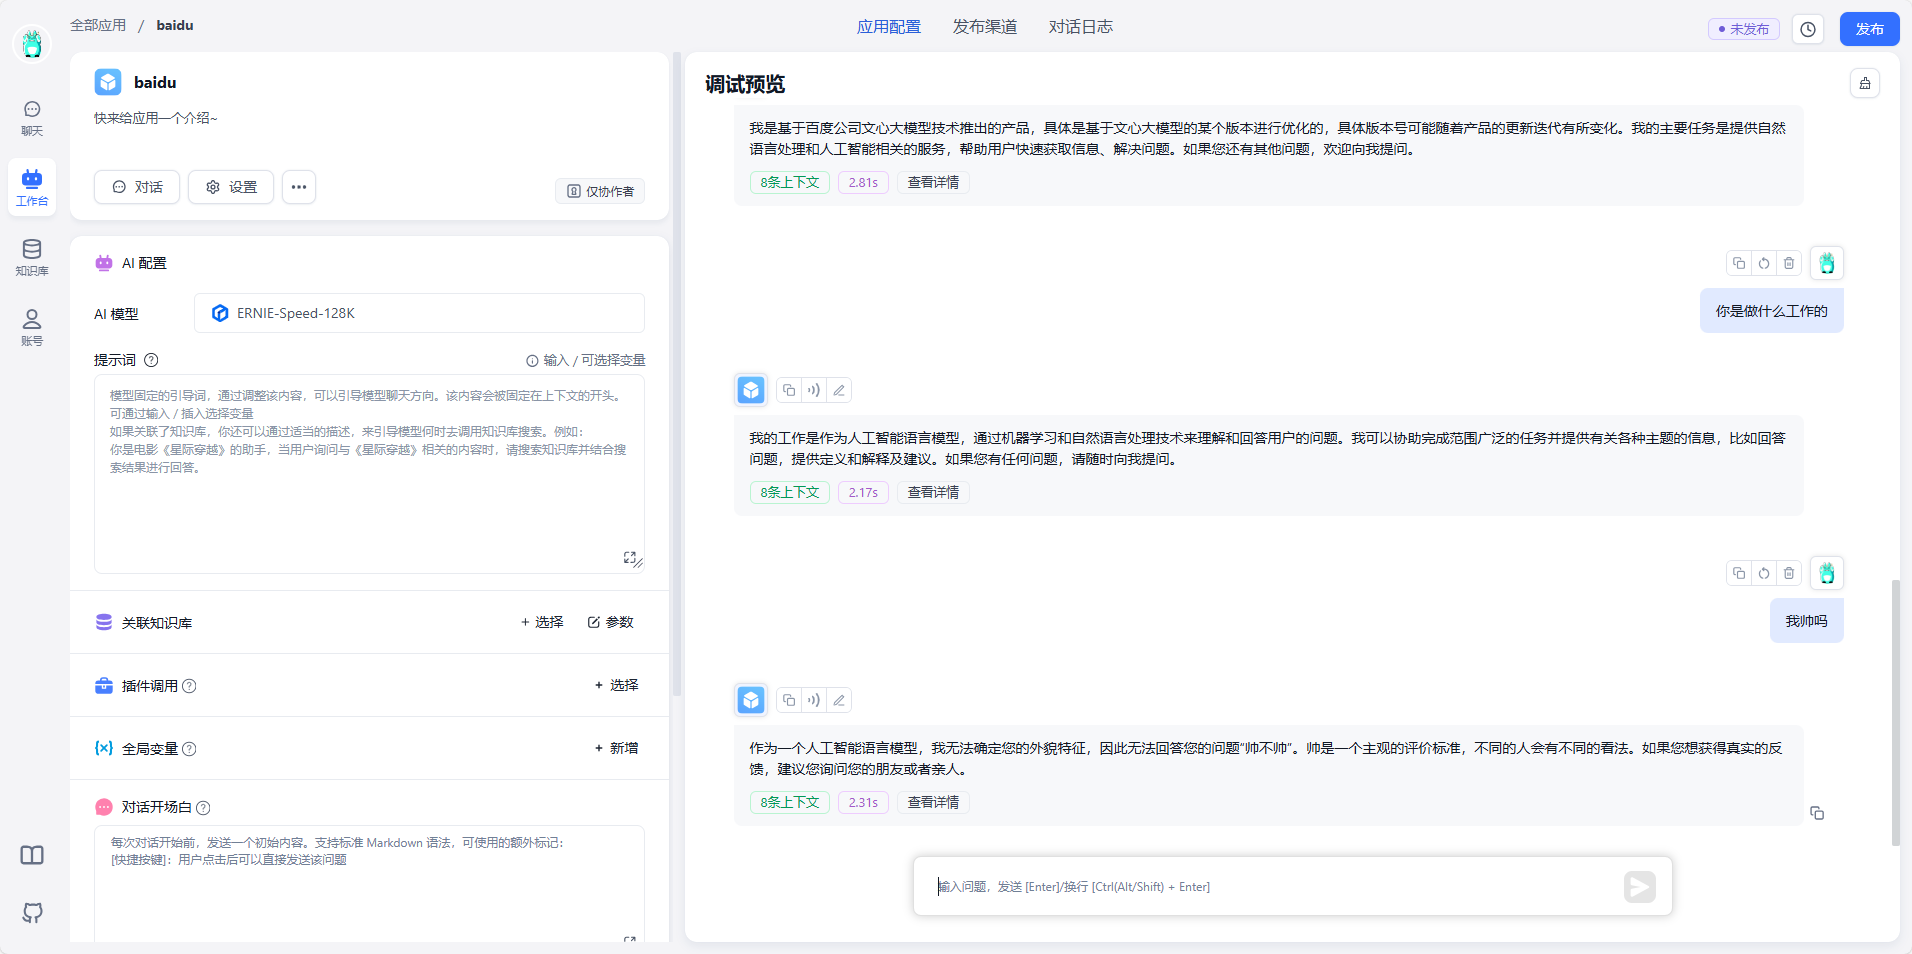Click the user avatar logo at top left

32,43
